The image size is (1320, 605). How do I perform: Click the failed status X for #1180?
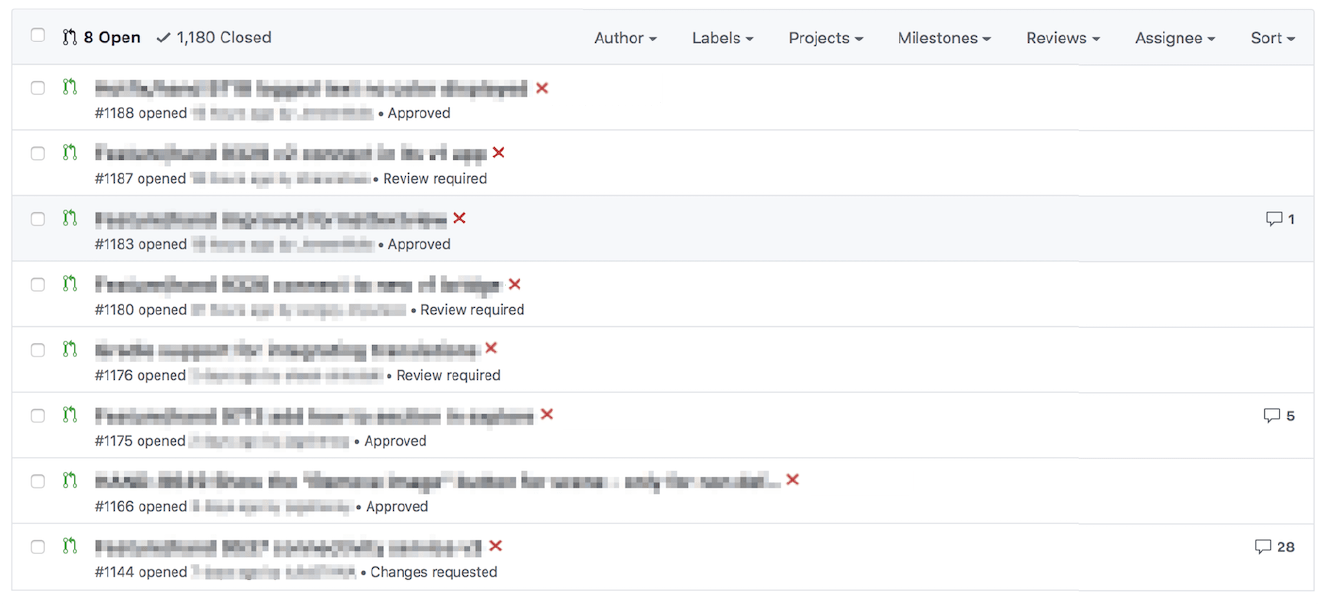pyautogui.click(x=514, y=284)
